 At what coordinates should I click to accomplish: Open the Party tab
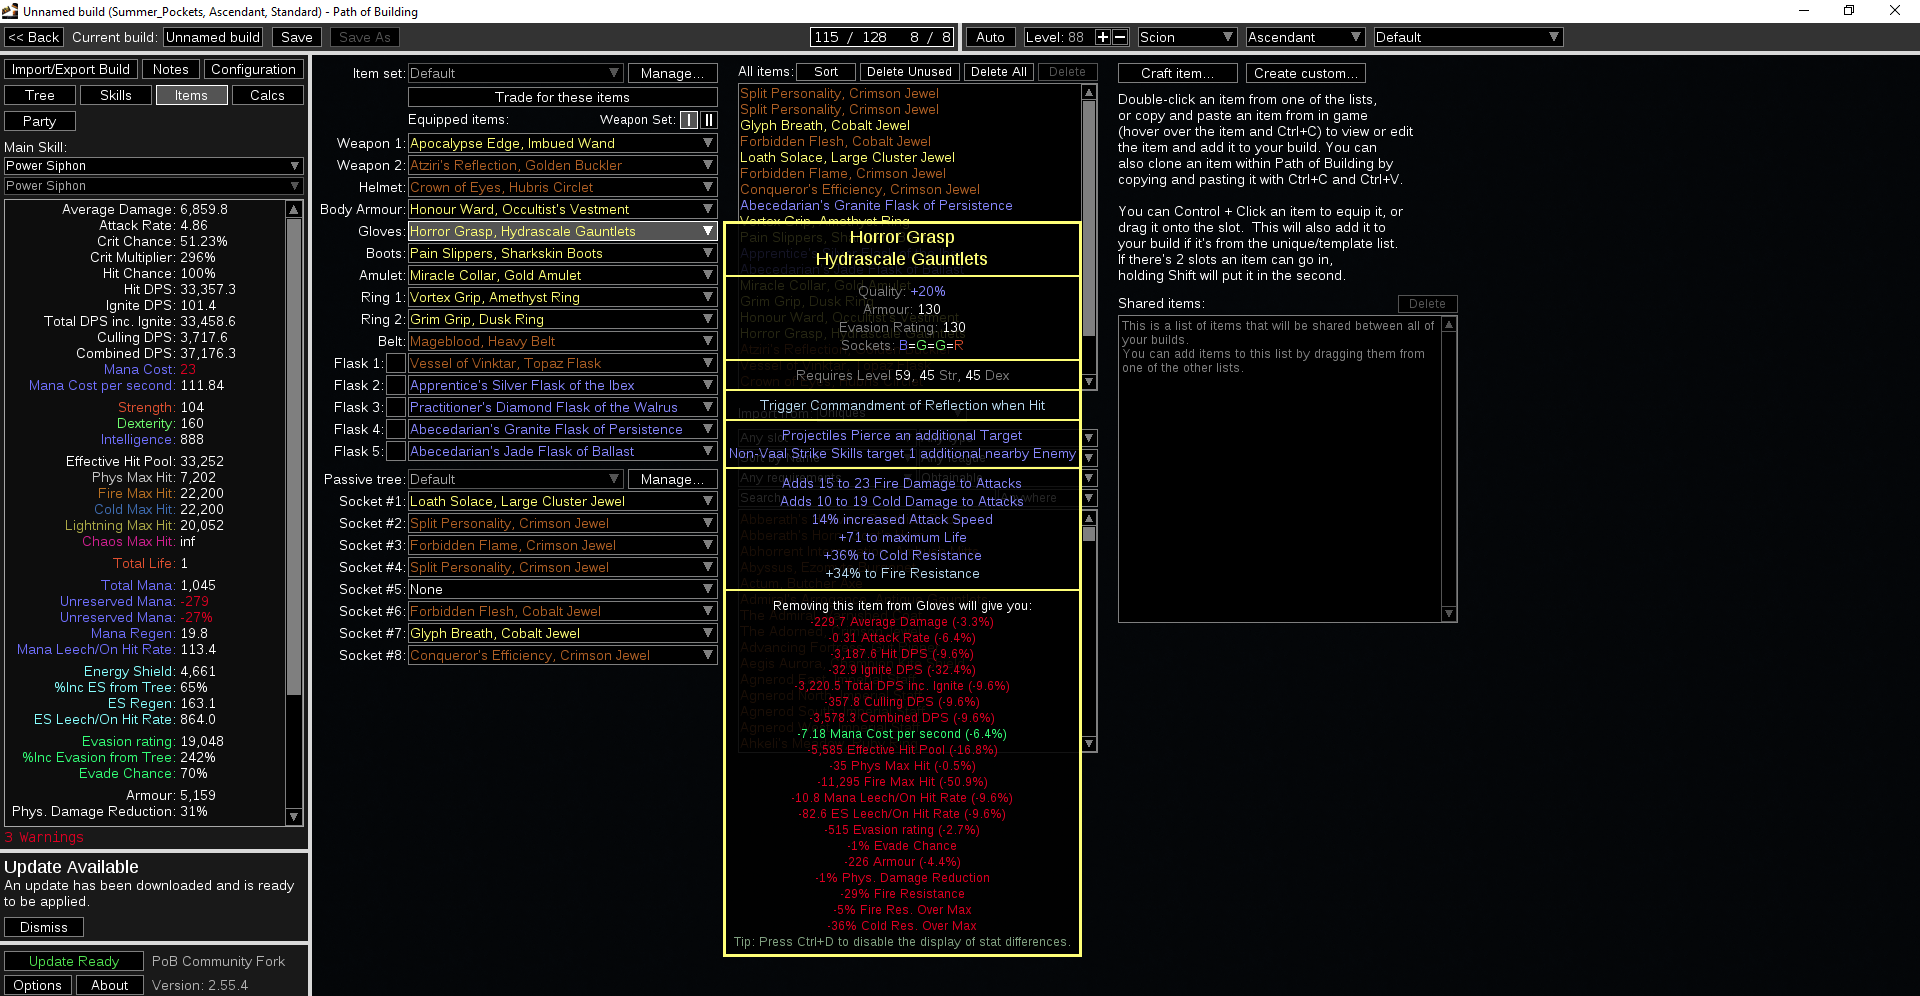point(40,121)
